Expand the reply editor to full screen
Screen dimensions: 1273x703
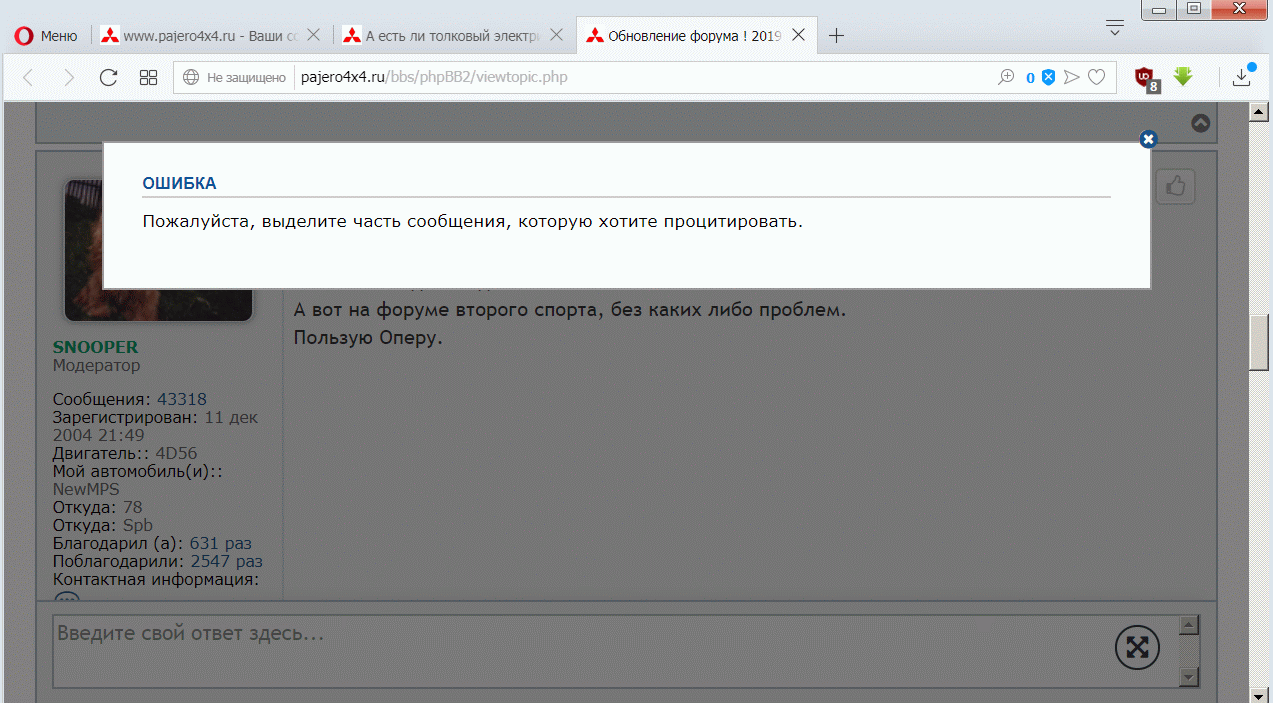[1137, 647]
